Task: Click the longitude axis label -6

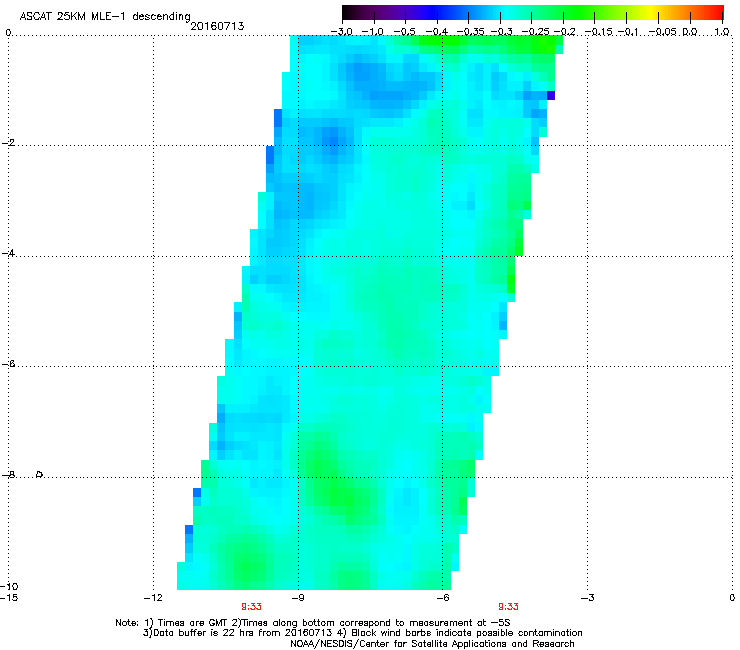Action: point(442,598)
